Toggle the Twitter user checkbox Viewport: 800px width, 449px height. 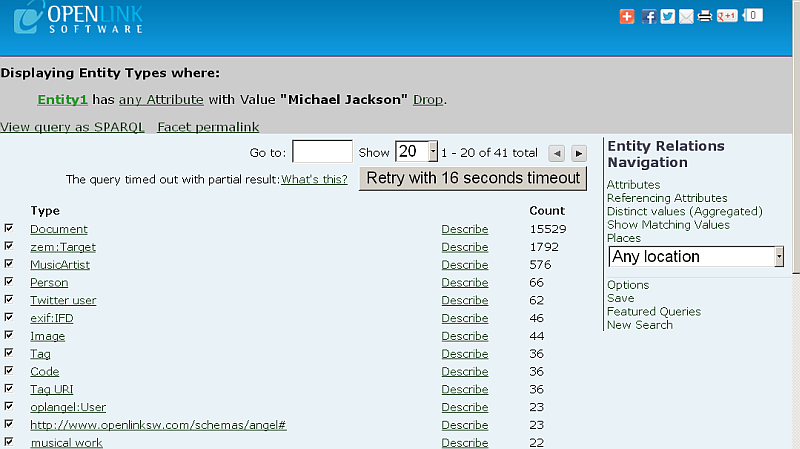pyautogui.click(x=9, y=299)
